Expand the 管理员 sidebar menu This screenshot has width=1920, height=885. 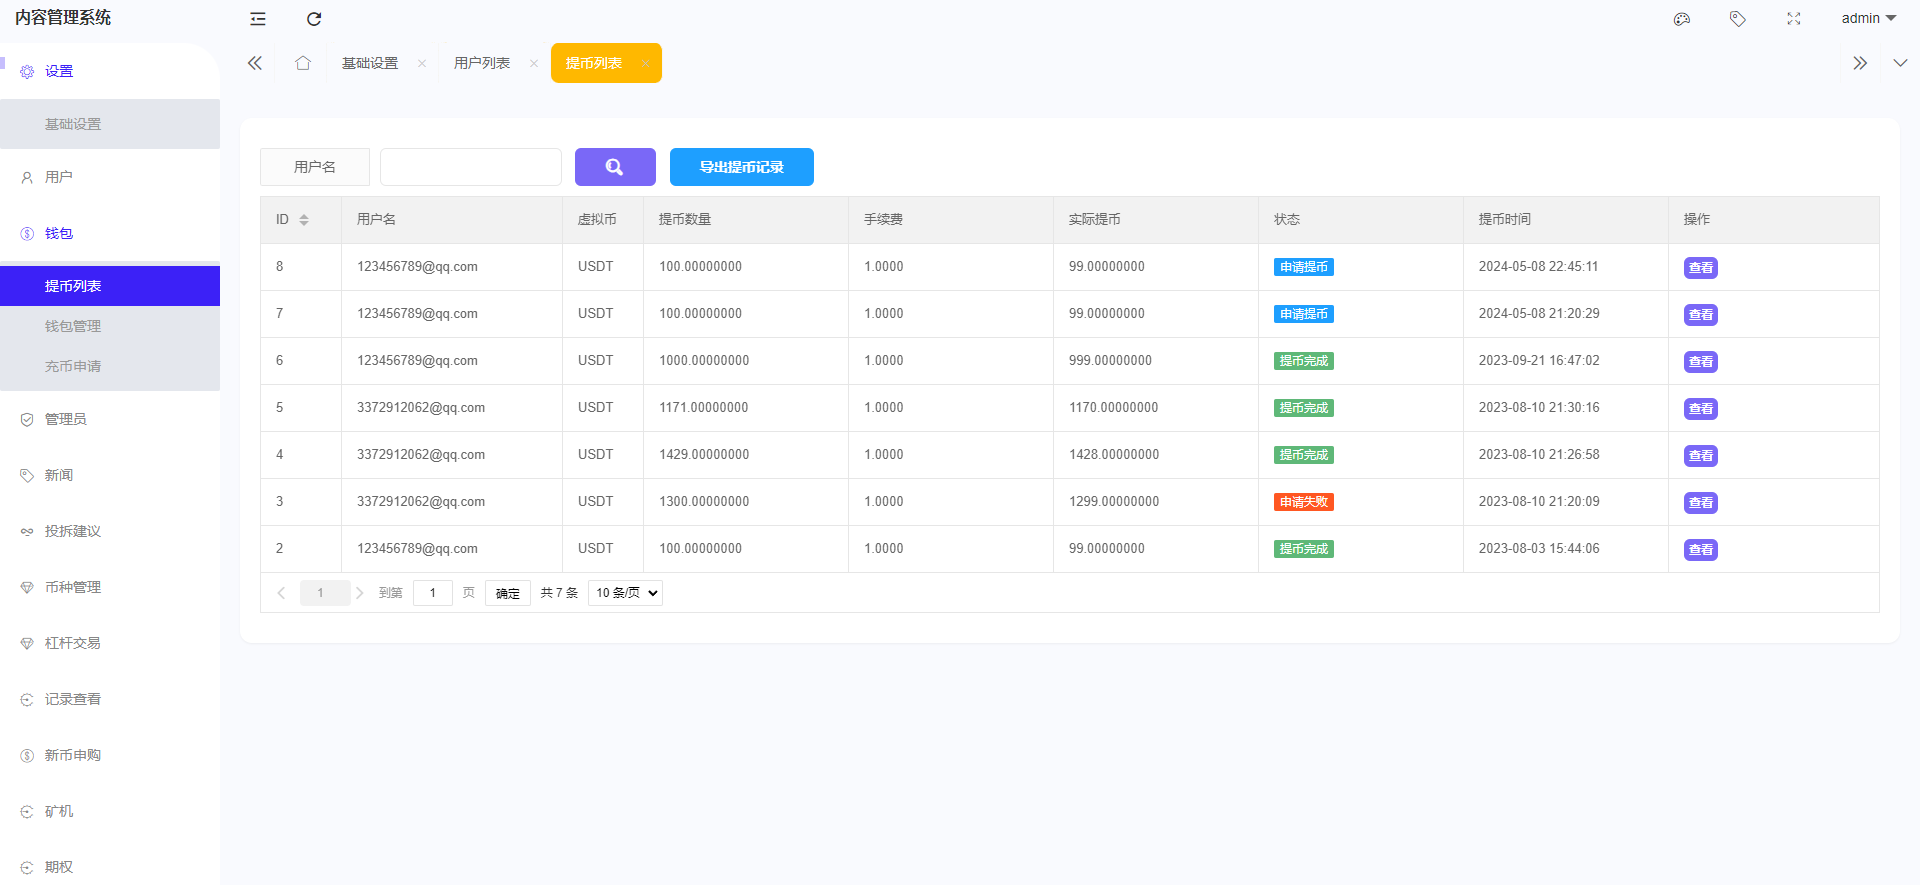coord(66,419)
